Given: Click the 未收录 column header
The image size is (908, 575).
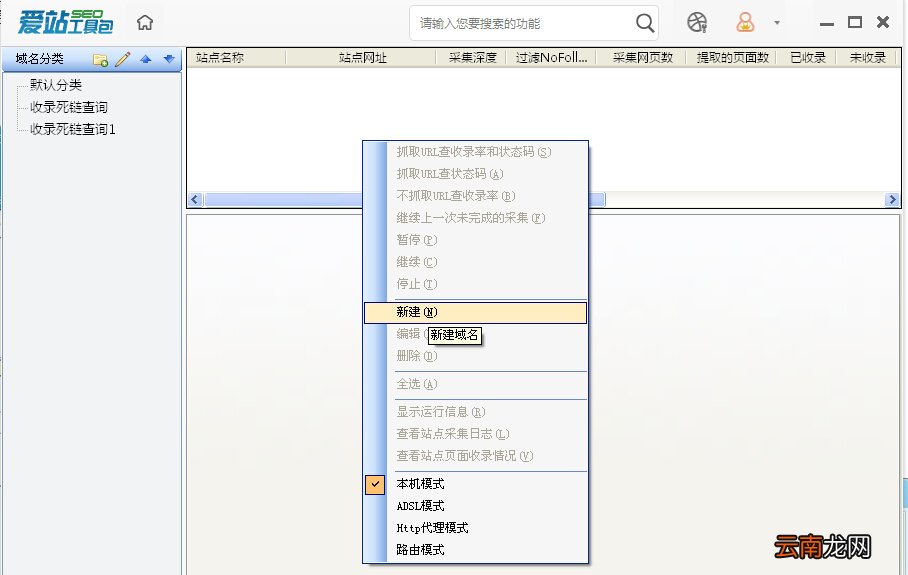Looking at the screenshot, I should coord(867,58).
